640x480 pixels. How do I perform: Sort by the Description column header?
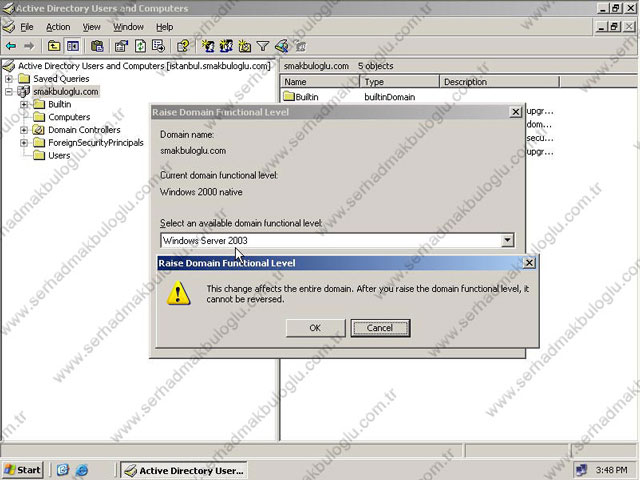coord(499,82)
